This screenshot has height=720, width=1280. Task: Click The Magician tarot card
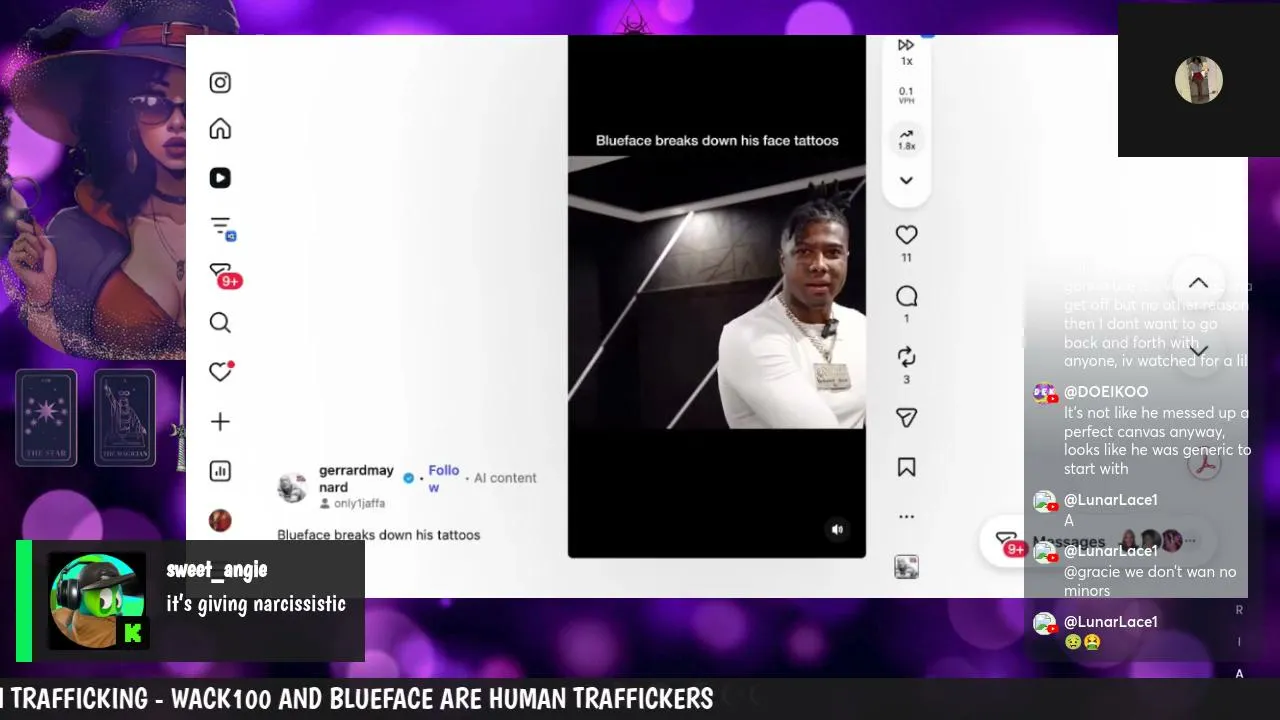coord(125,418)
